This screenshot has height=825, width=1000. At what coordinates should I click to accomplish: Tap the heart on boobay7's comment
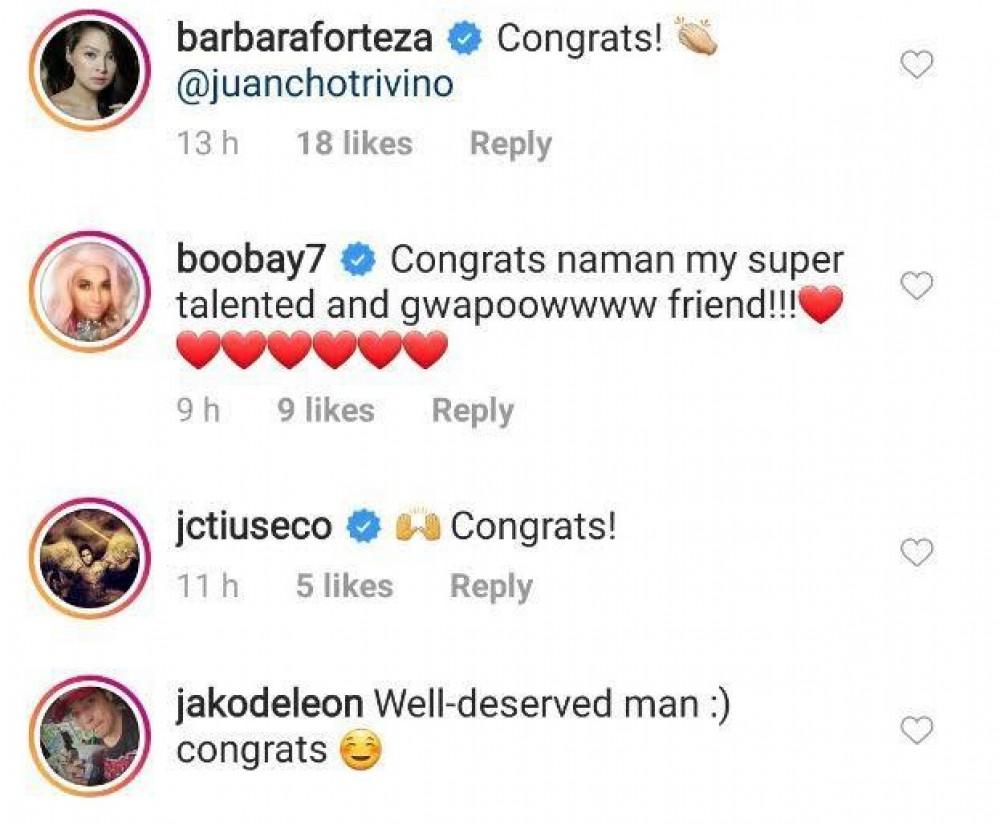[916, 287]
